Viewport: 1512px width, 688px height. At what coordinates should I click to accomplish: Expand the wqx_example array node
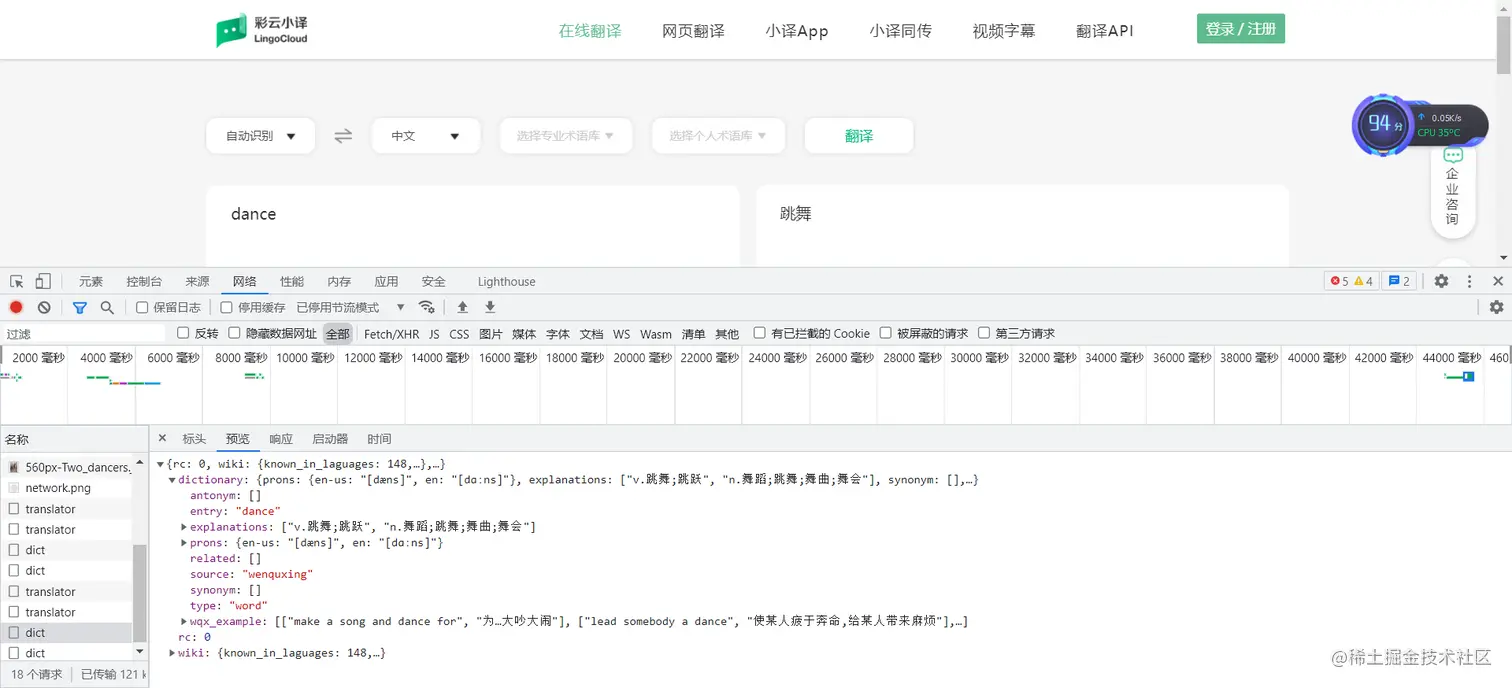pyautogui.click(x=184, y=622)
